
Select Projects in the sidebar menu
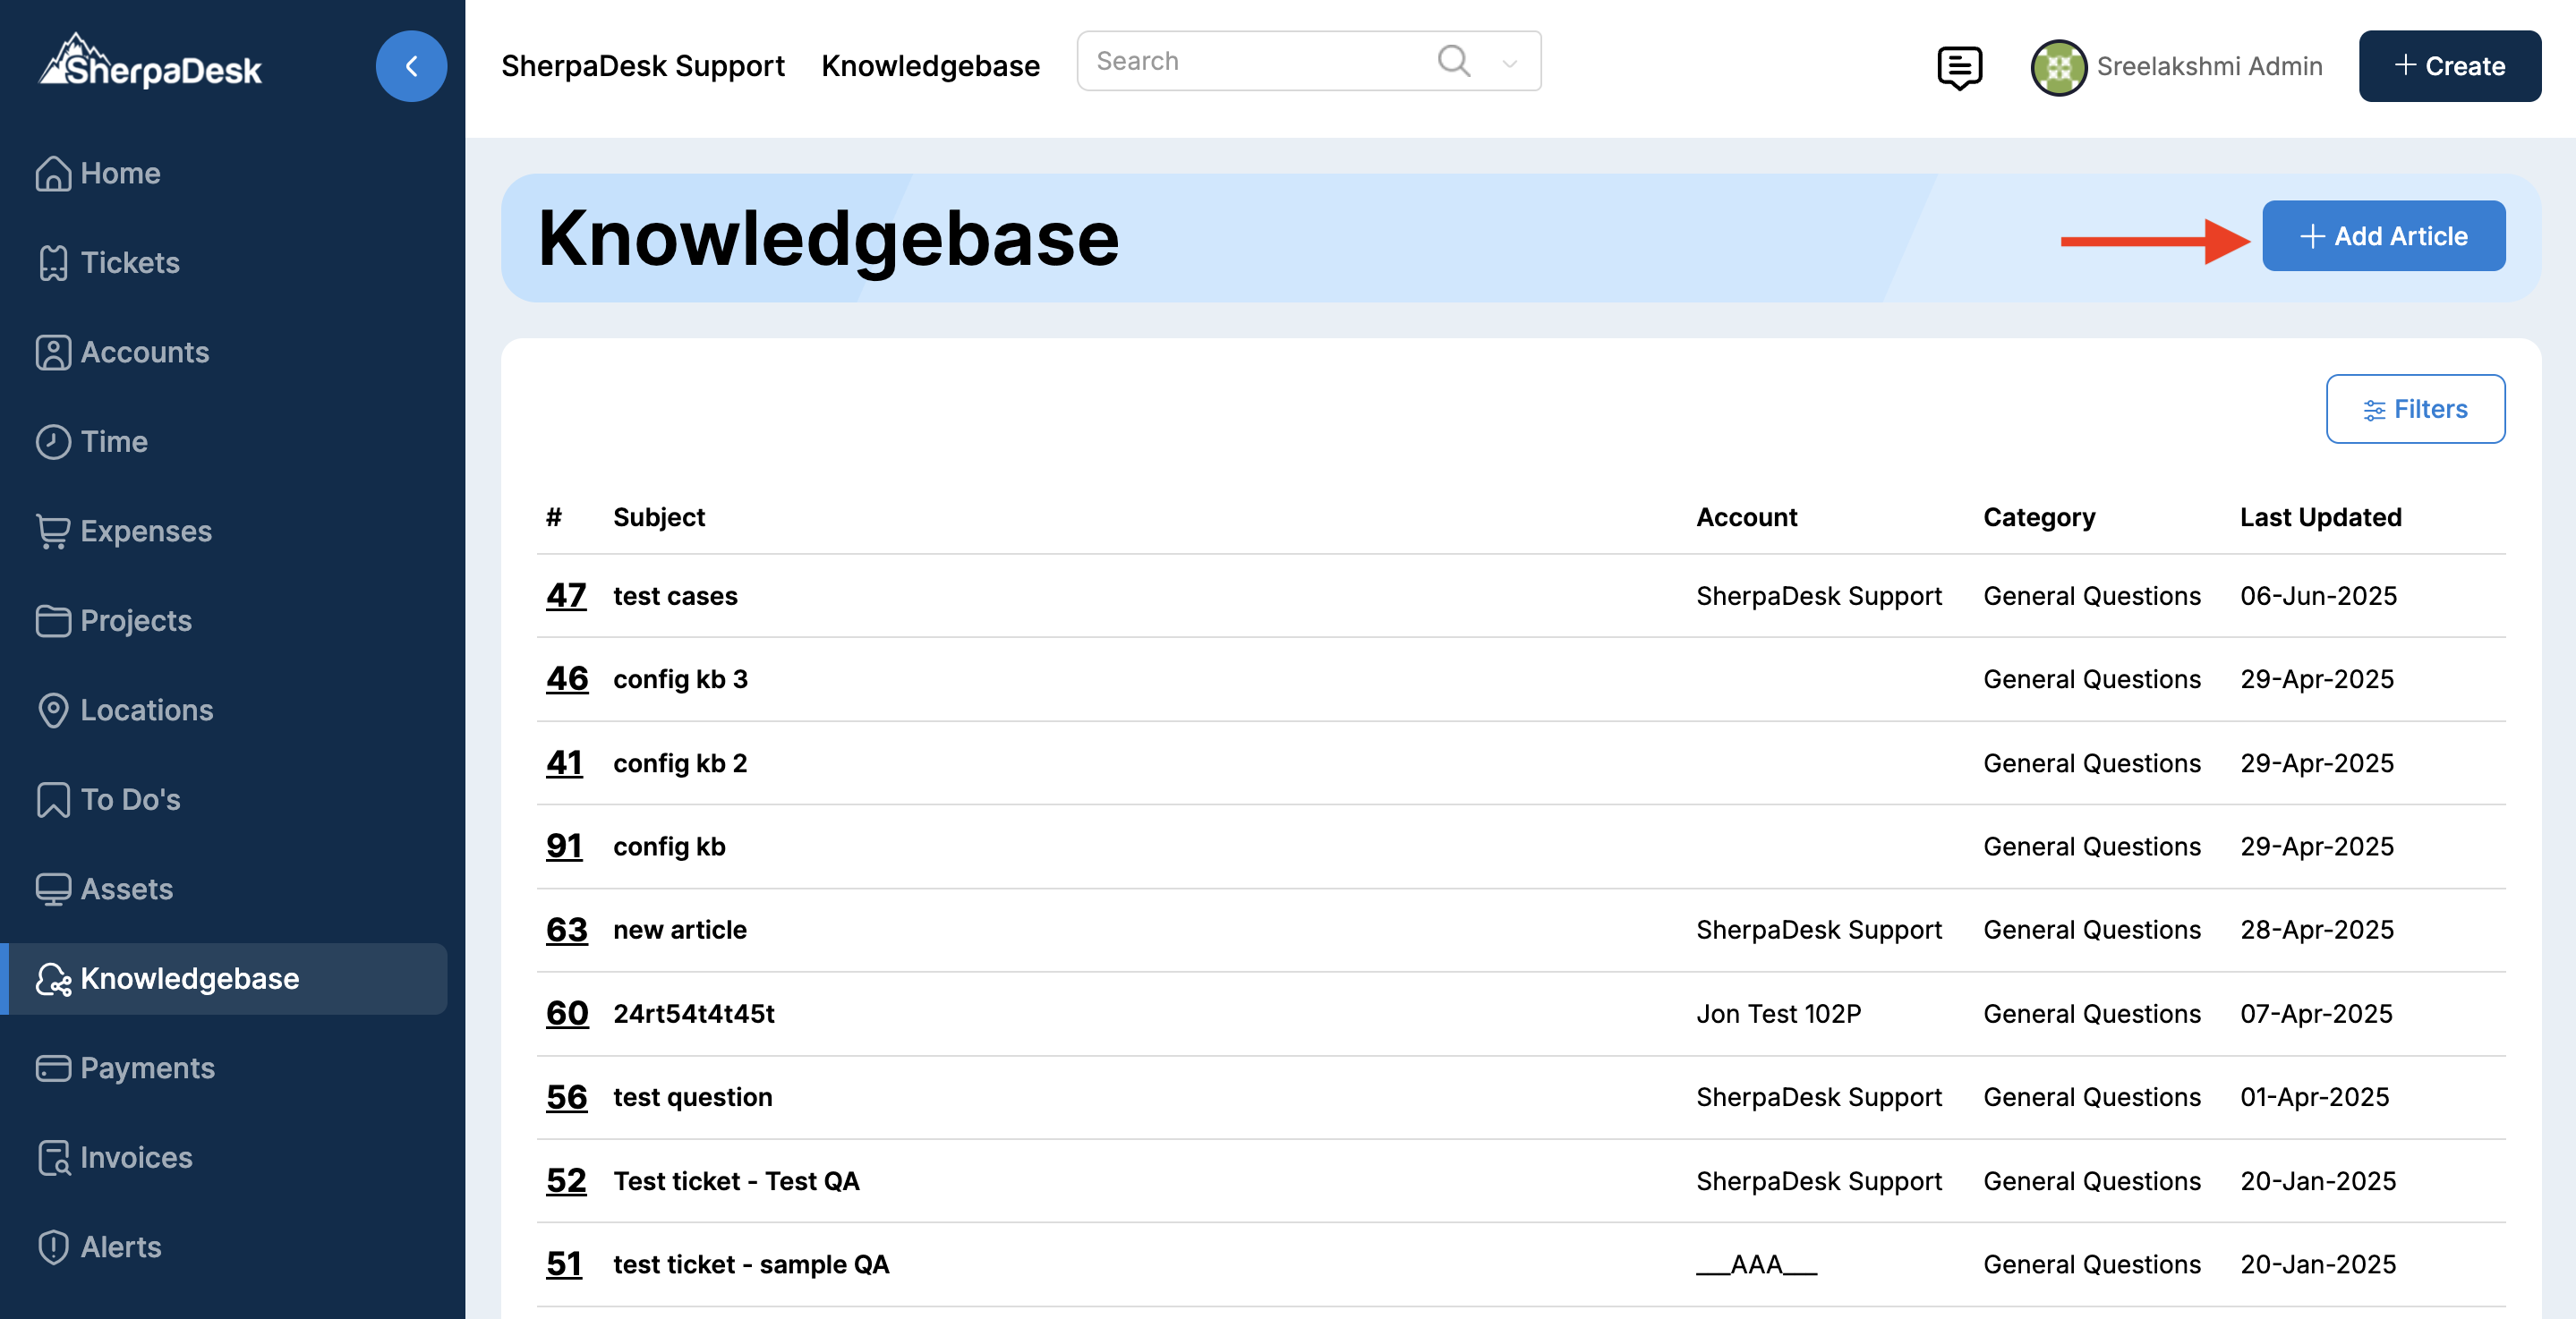pyautogui.click(x=135, y=621)
